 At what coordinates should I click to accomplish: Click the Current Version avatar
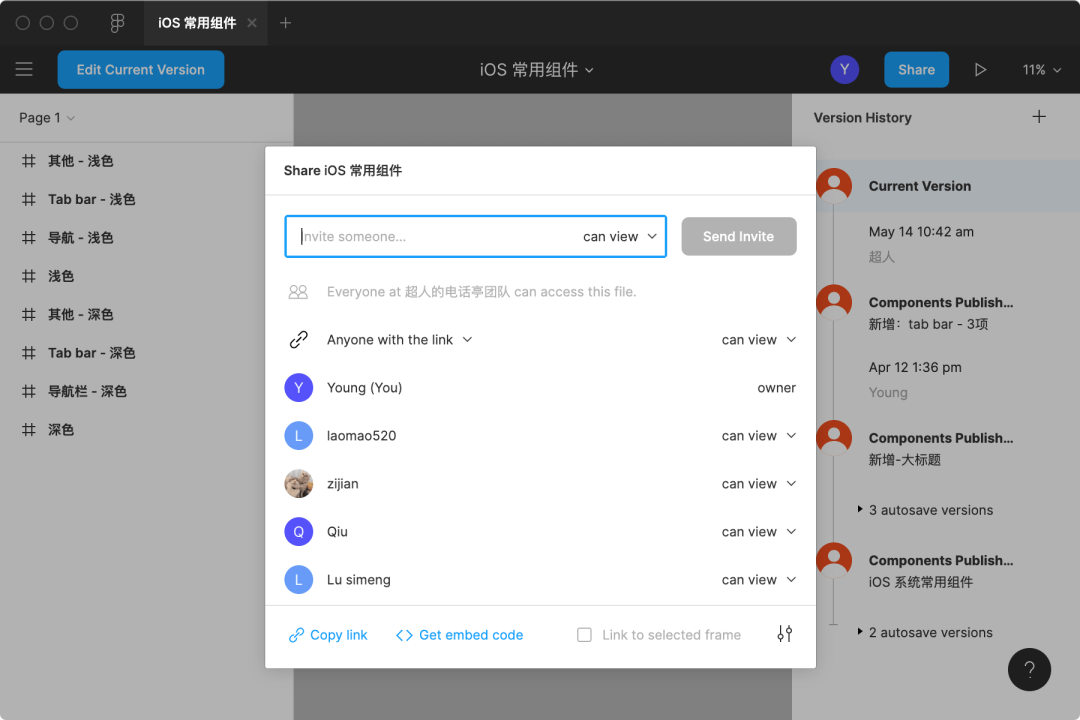834,186
